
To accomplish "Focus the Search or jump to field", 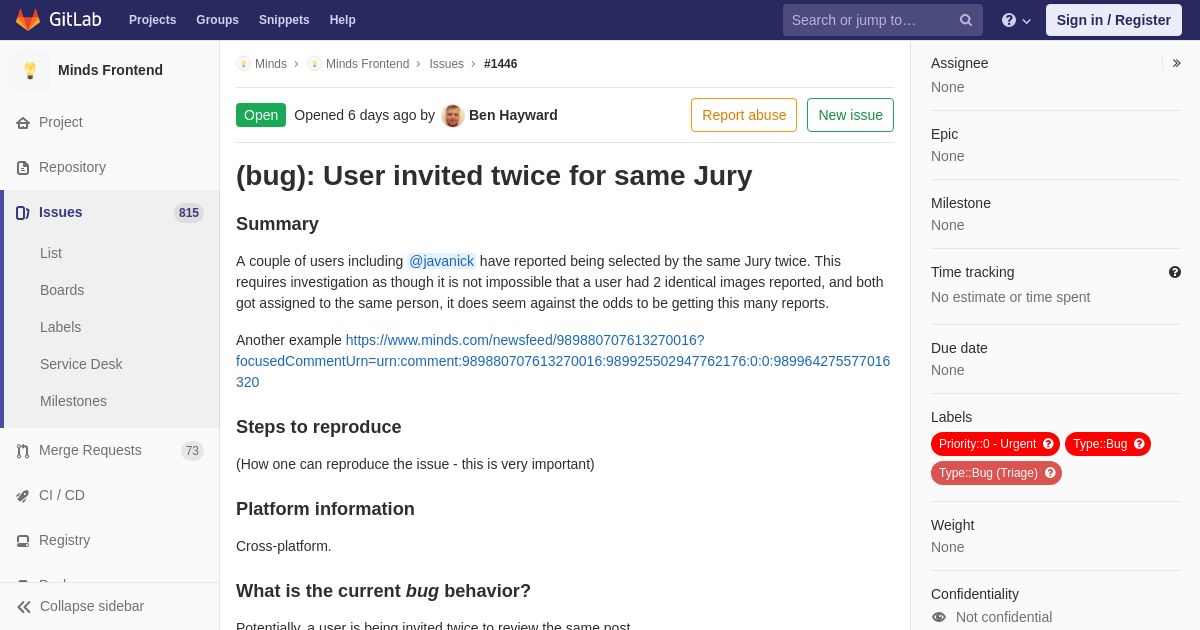I will (x=882, y=20).
